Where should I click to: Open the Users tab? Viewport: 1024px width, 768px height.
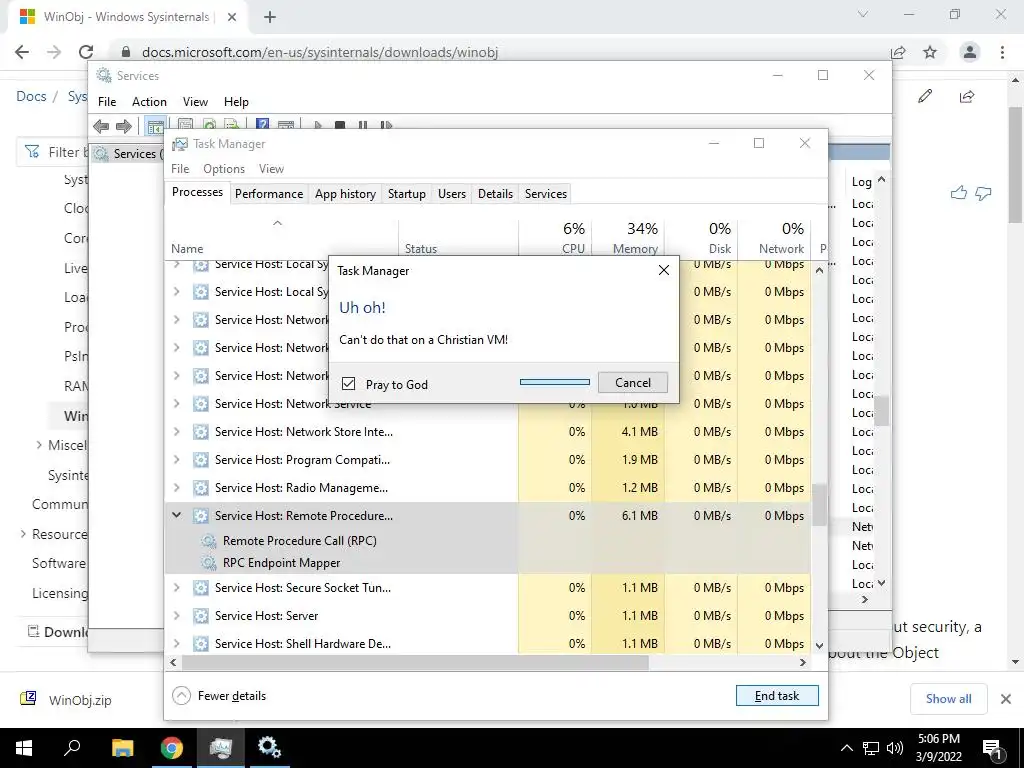452,194
